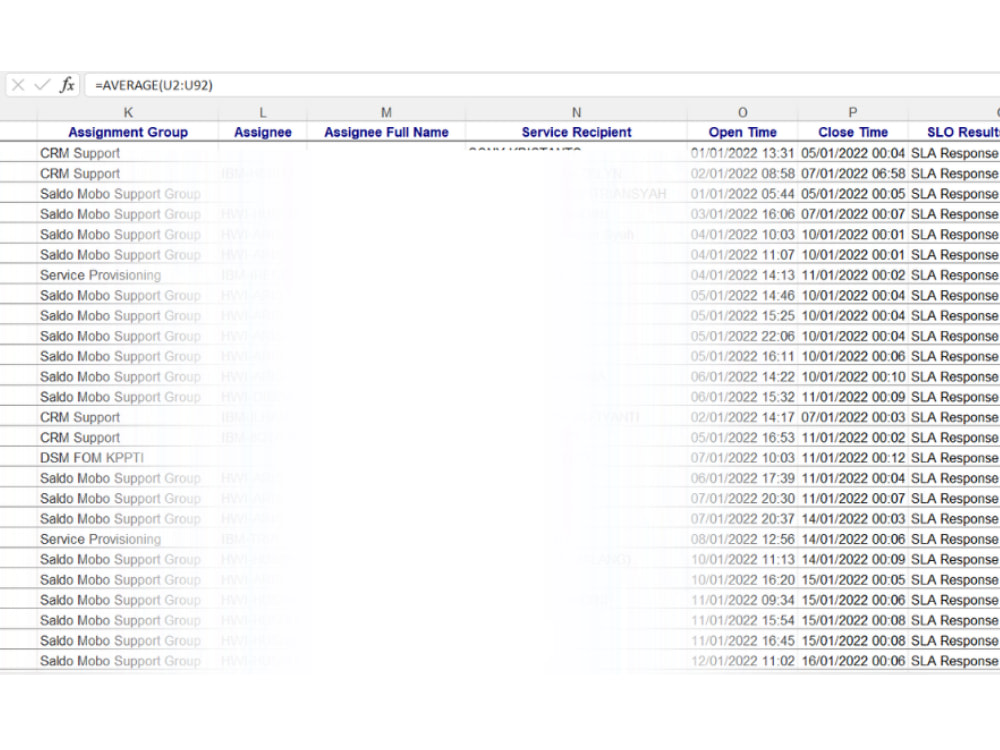Click the SLO Result header cell
The width and height of the screenshot is (1000, 750).
coord(954,132)
